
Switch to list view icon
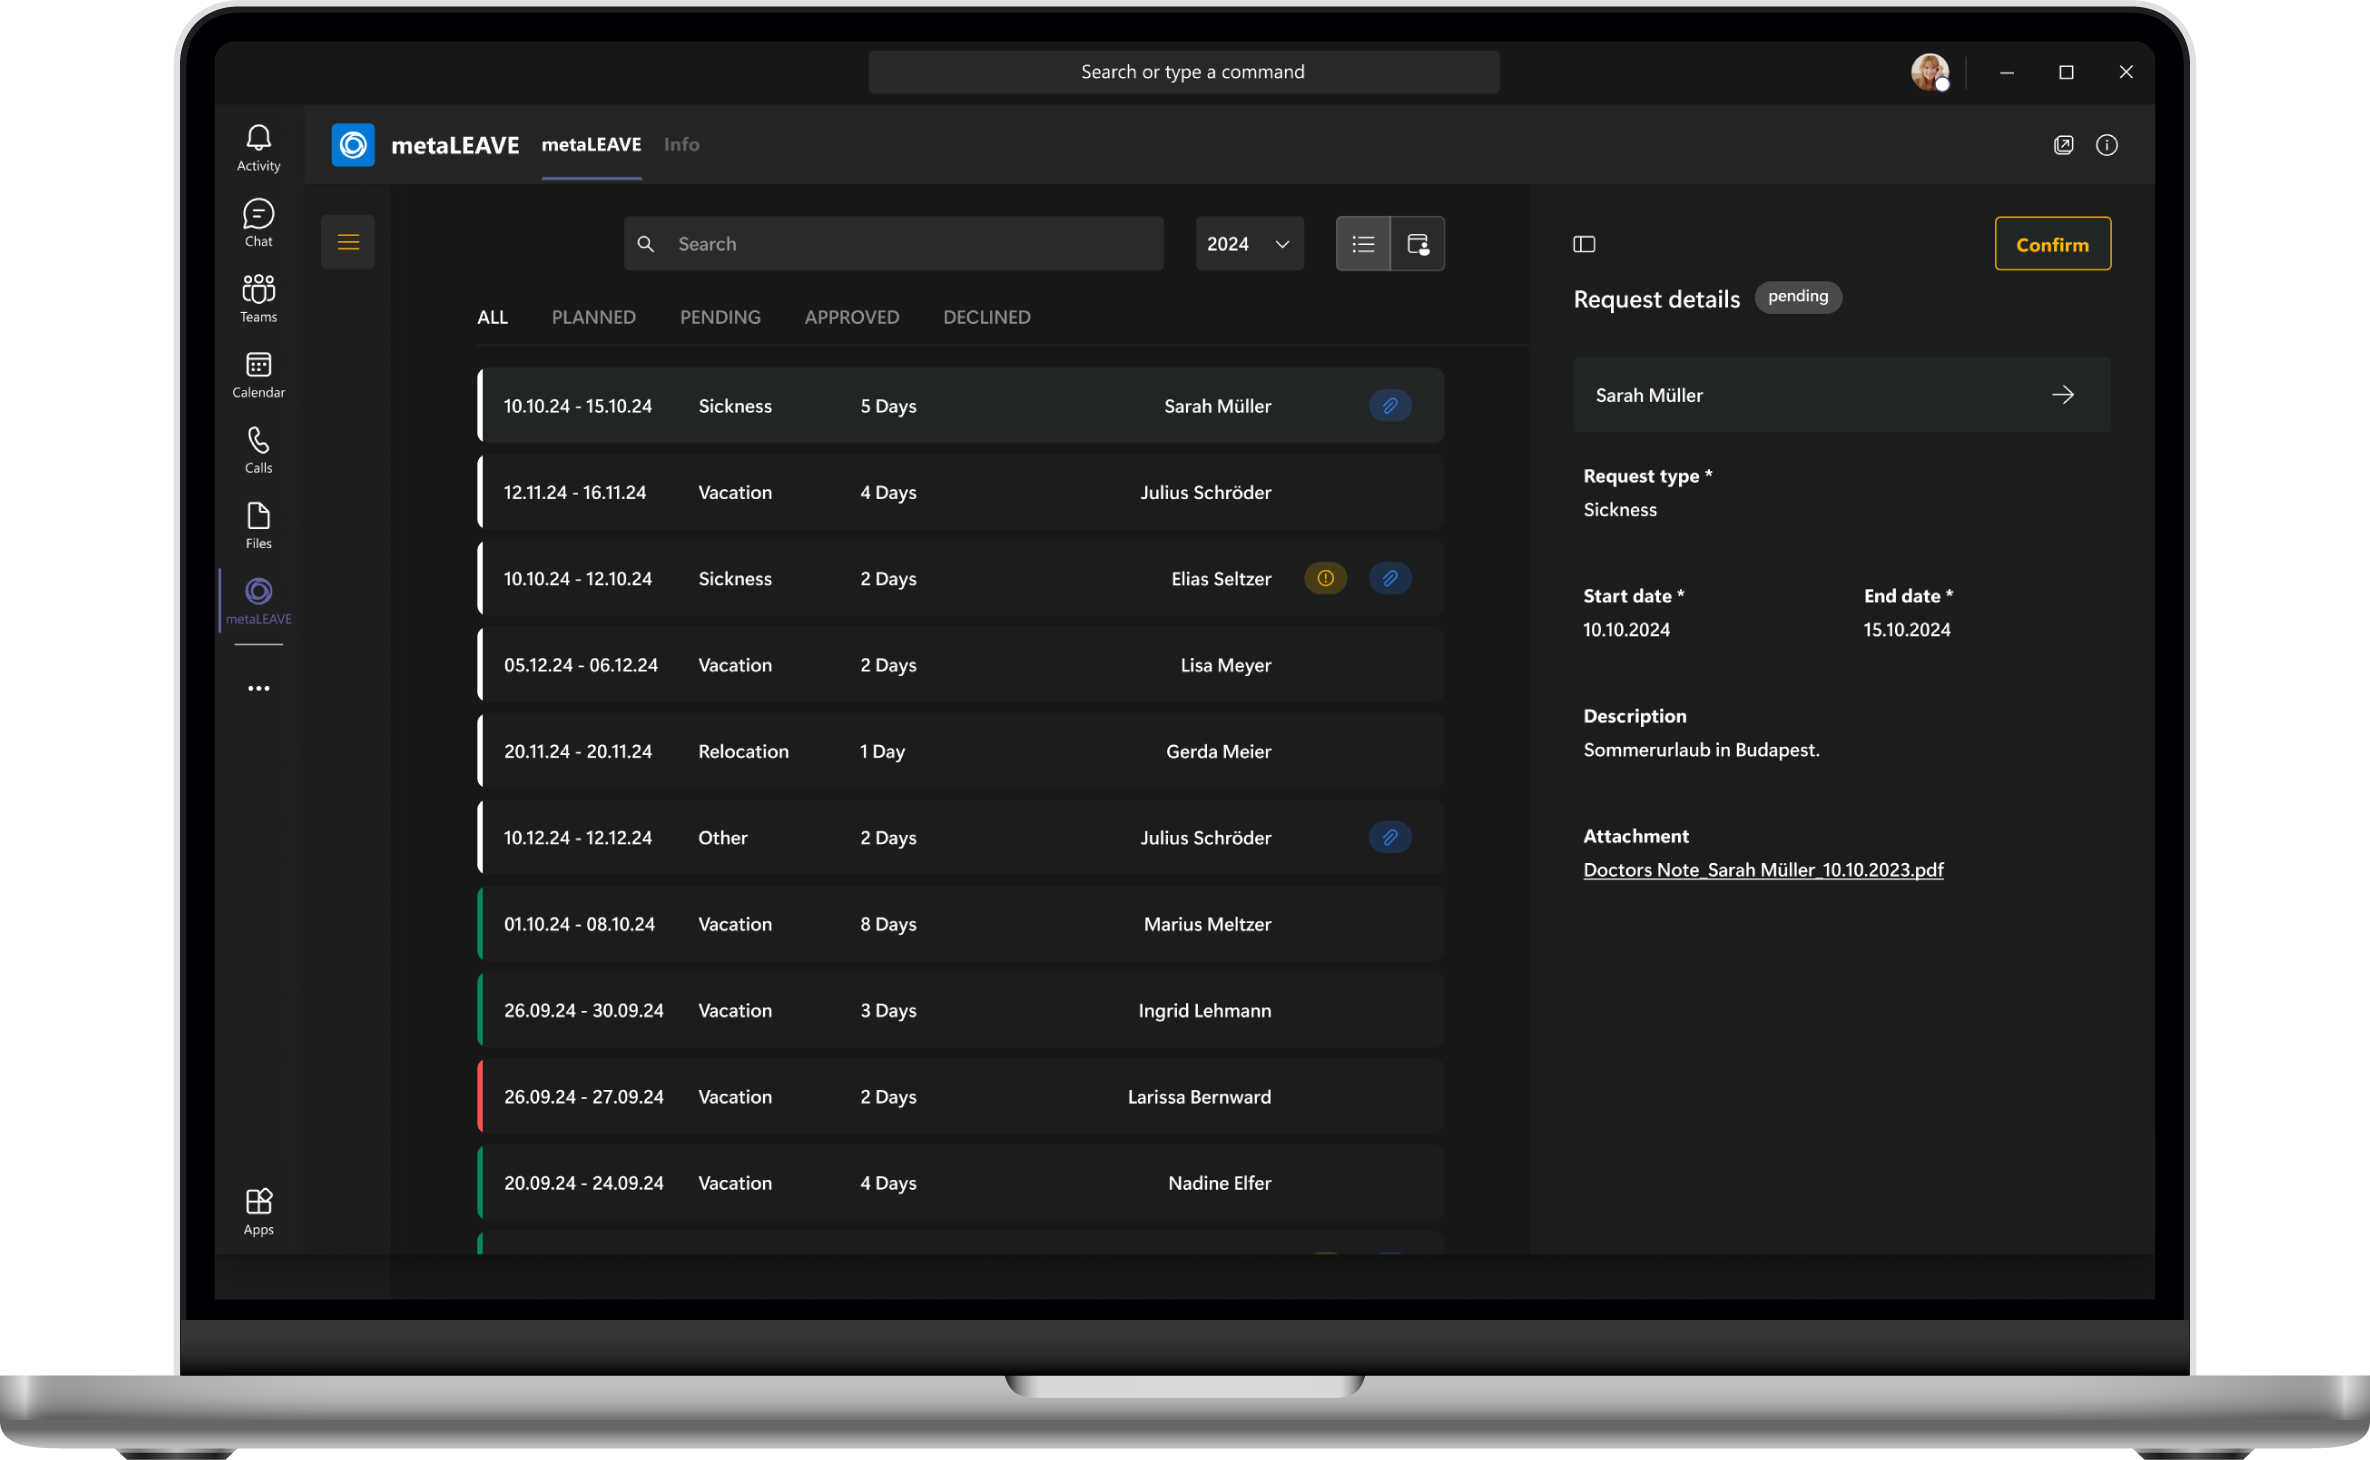[x=1363, y=244]
